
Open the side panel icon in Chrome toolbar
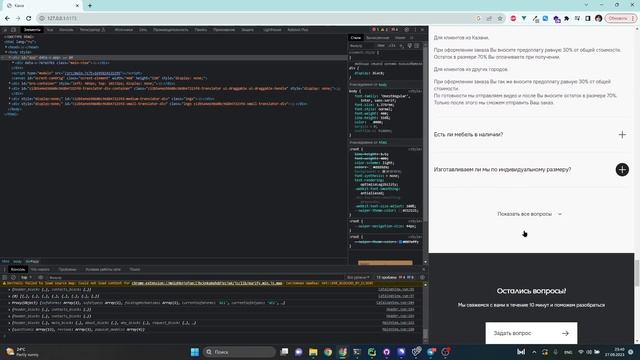[588, 18]
